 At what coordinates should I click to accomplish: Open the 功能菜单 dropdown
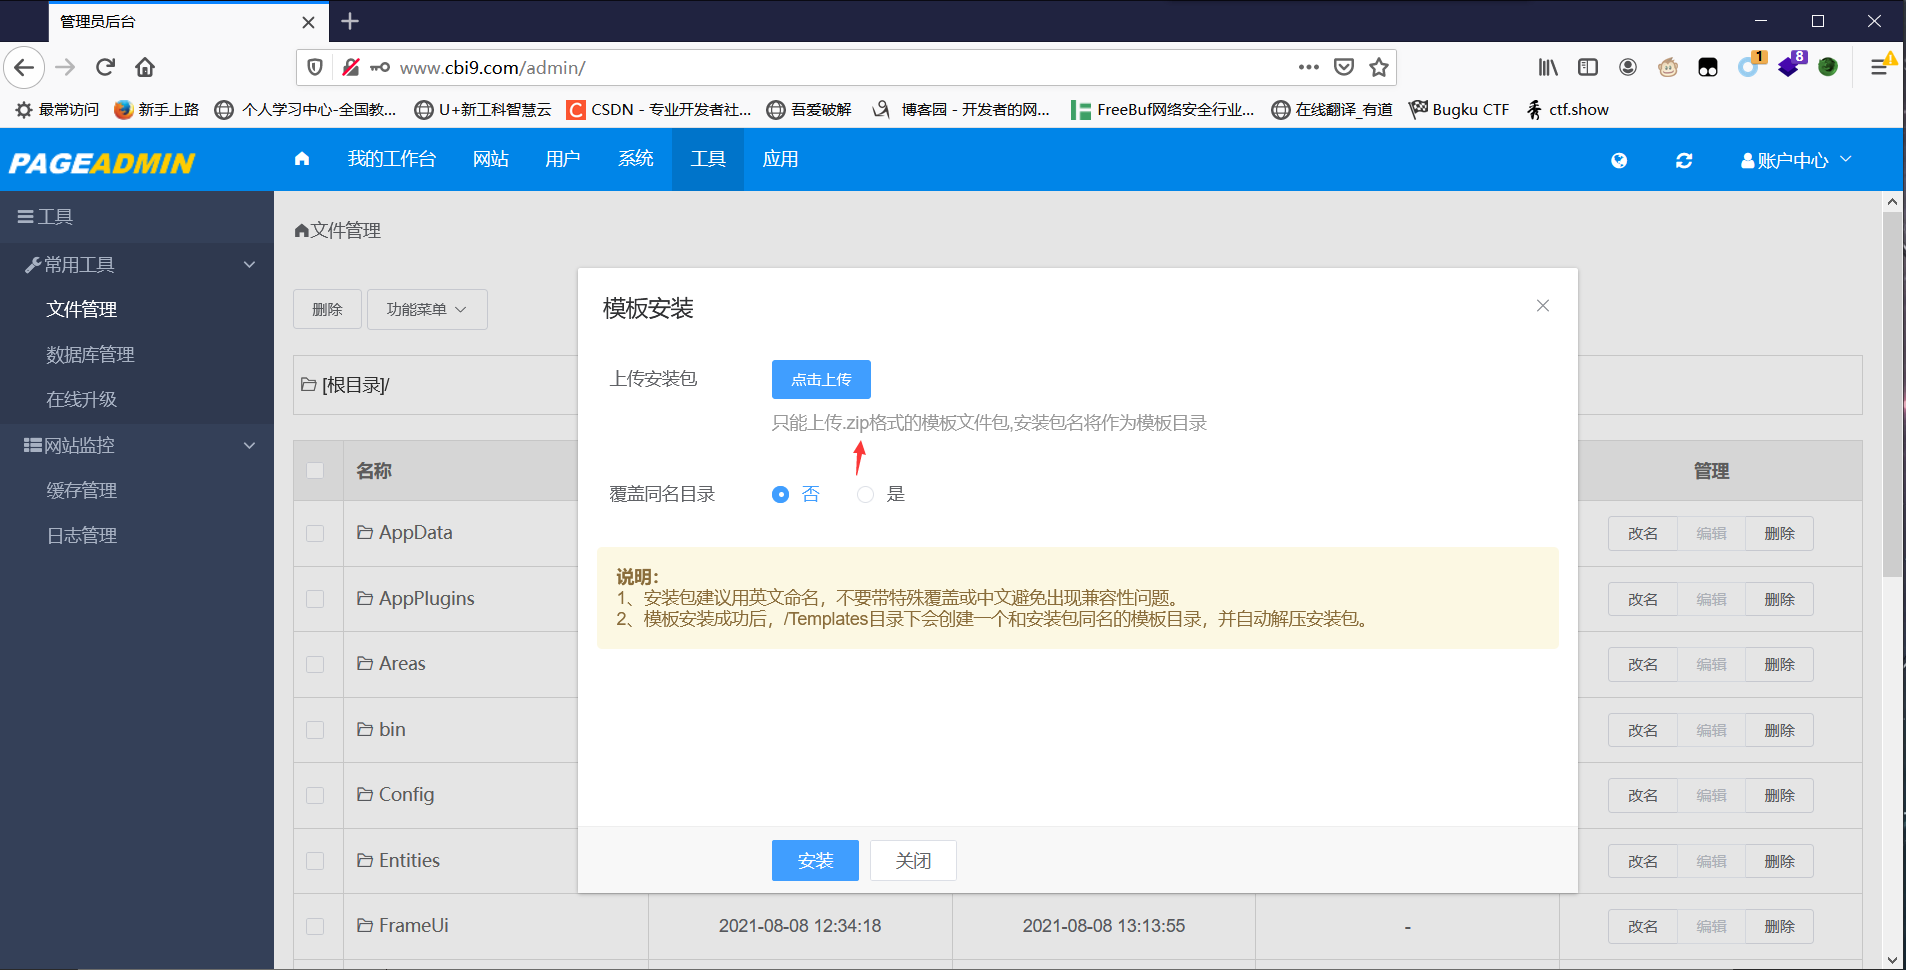coord(427,309)
